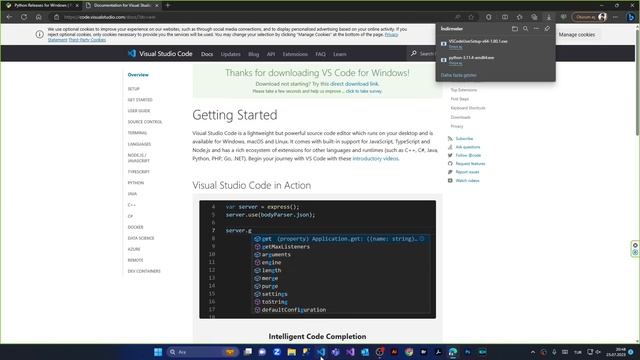Expand the PYTHON sidebar section

[x=136, y=183]
